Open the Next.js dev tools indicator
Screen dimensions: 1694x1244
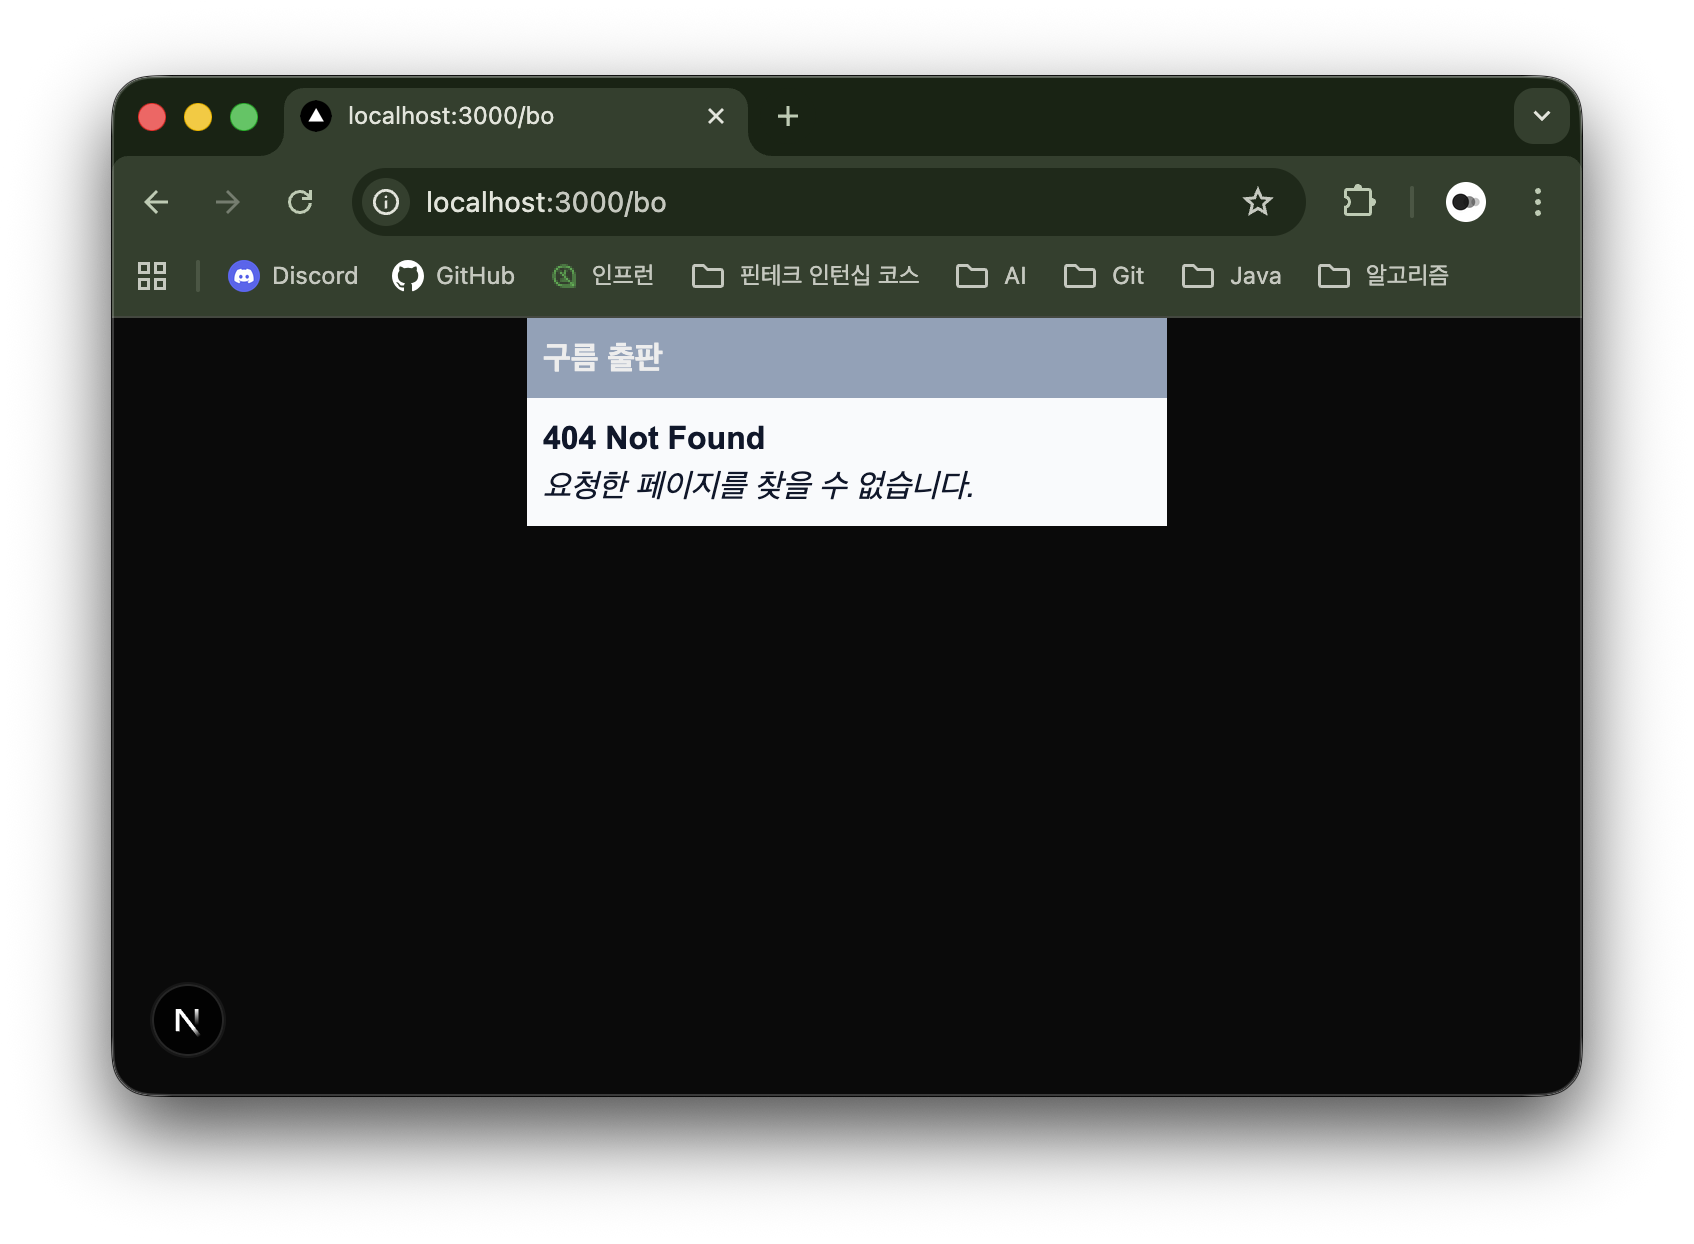(187, 1020)
